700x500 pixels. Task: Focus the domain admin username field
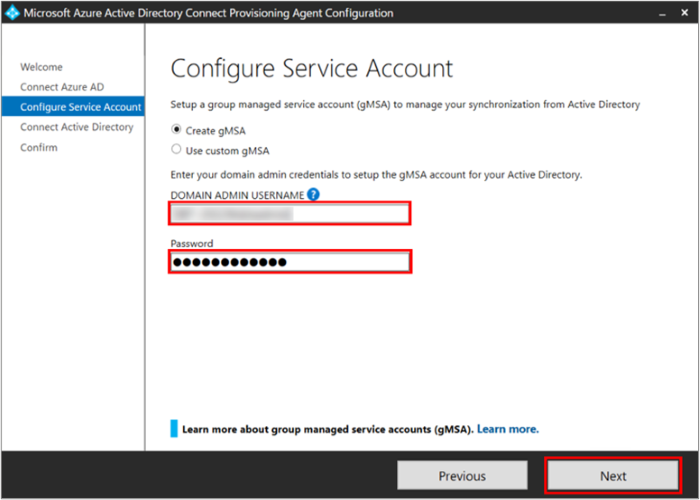point(290,213)
